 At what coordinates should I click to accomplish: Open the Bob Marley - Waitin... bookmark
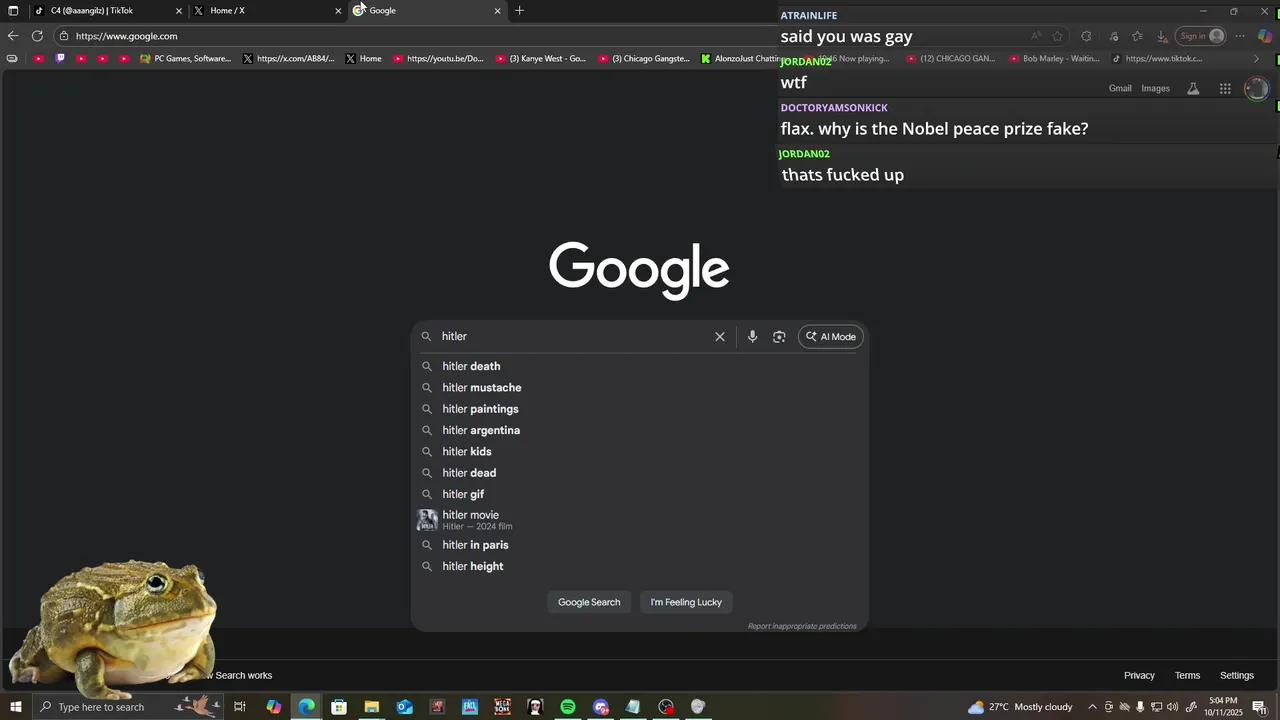(1055, 58)
